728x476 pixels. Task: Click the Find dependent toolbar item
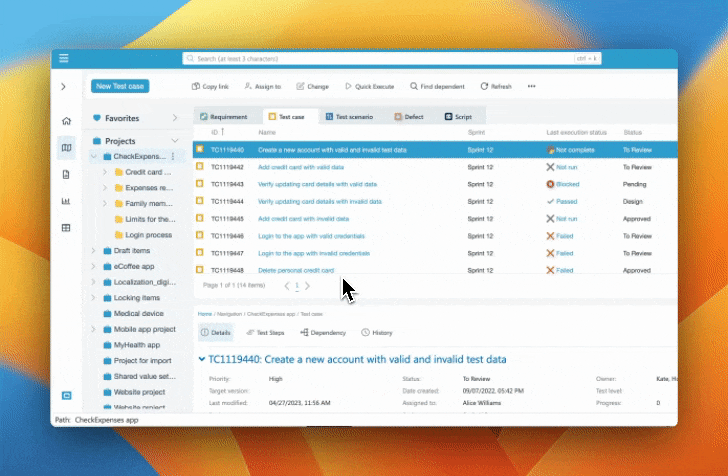(438, 87)
